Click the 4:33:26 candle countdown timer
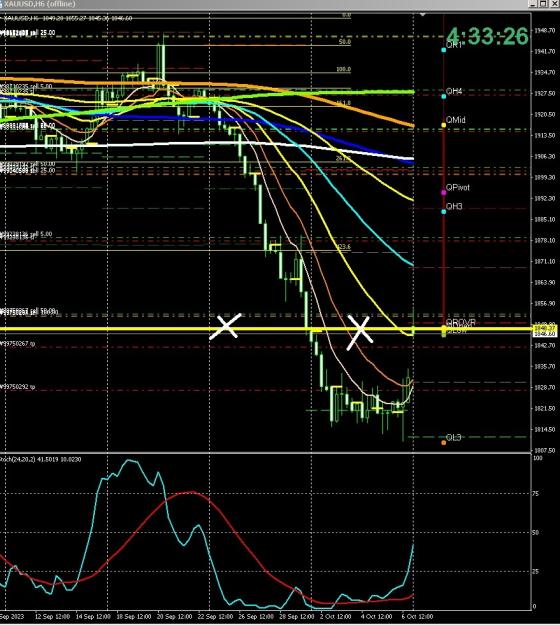This screenshot has height=625, width=560. point(487,36)
